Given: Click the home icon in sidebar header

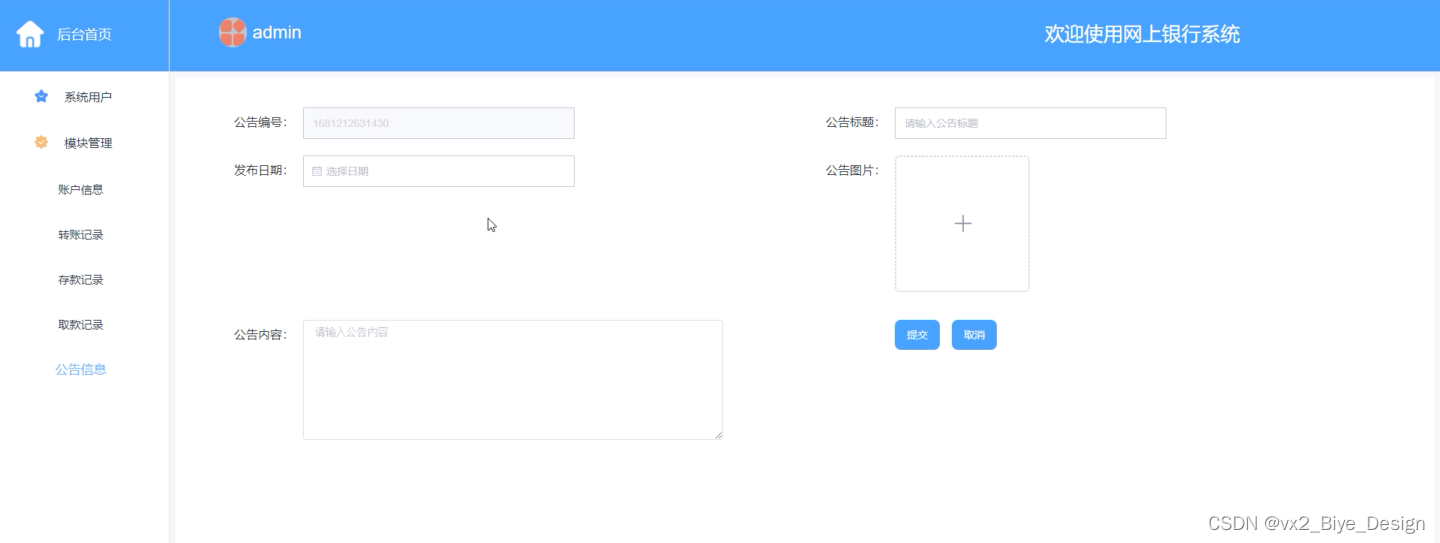Looking at the screenshot, I should coord(30,34).
